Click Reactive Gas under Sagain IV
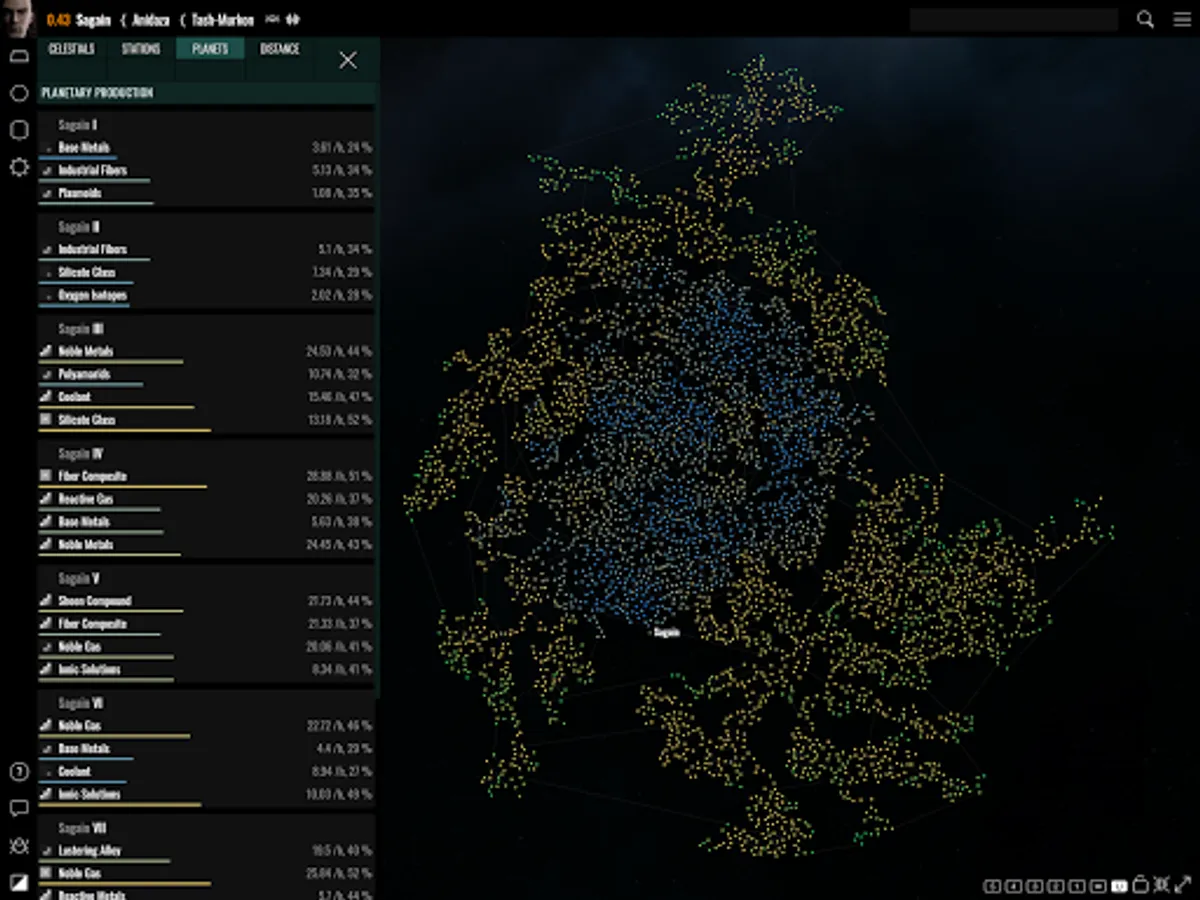This screenshot has width=1200, height=900. tap(86, 499)
